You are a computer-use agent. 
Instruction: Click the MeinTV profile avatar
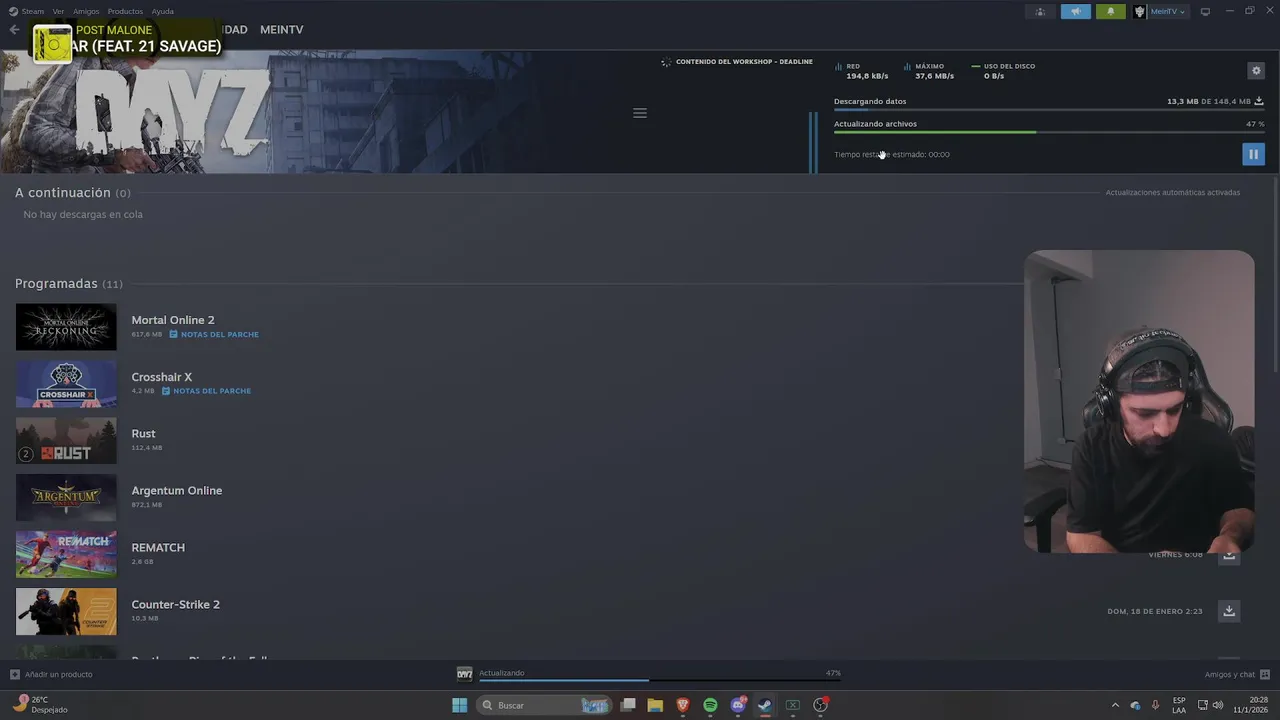point(1139,11)
